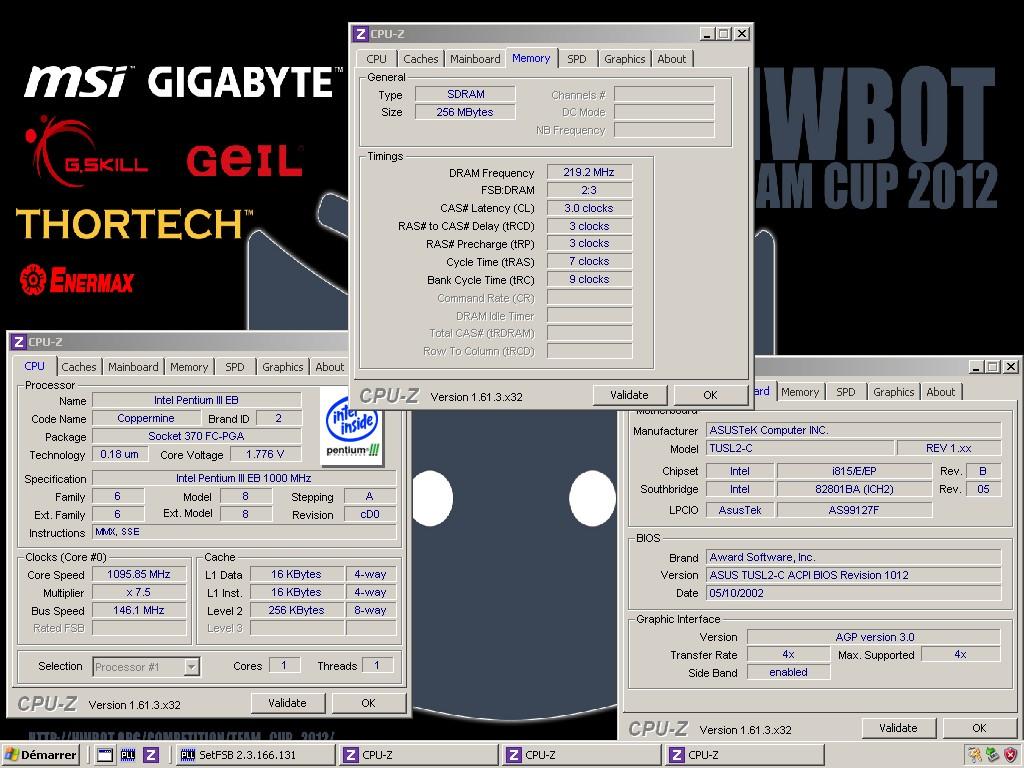Open the About tab in the mainboard window
The width and height of the screenshot is (1024, 768).
pyautogui.click(x=940, y=392)
